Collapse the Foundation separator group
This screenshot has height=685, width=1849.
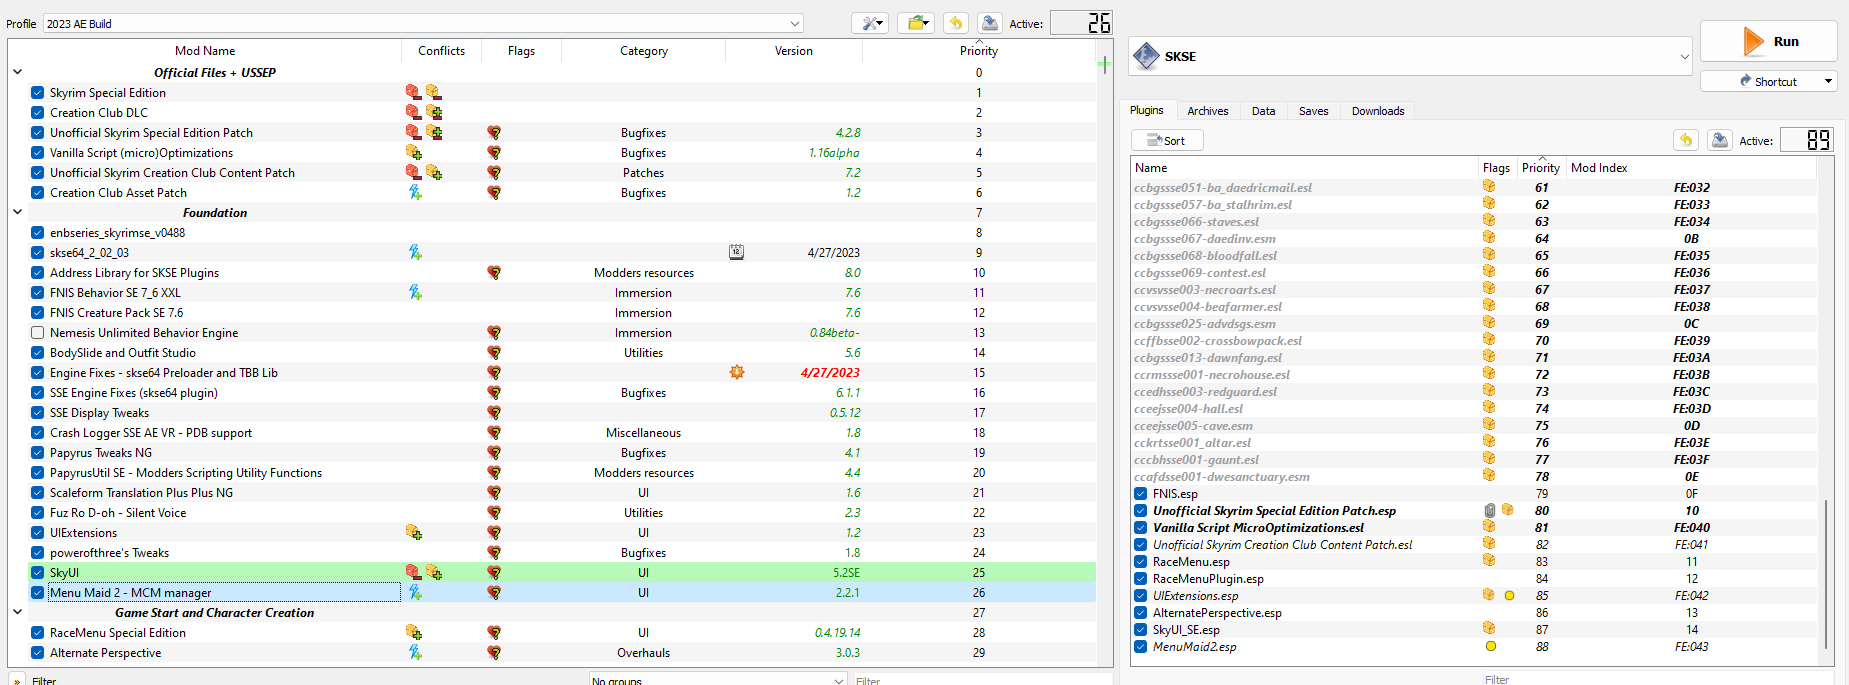coord(17,212)
